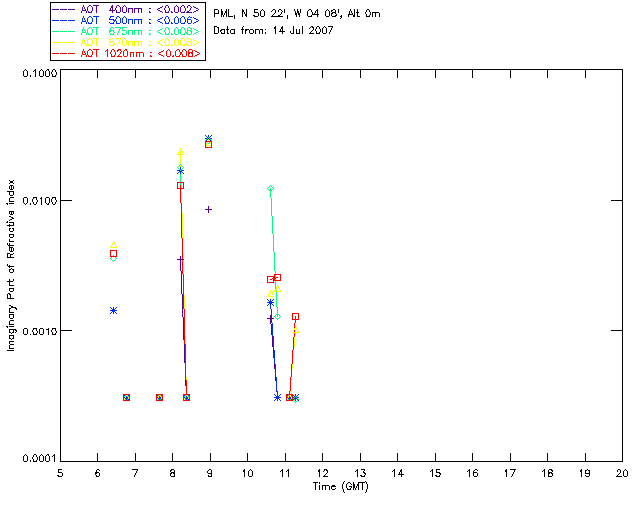Click the lone purple plus marker near 9 GMT
The image size is (640, 512).
209,210
